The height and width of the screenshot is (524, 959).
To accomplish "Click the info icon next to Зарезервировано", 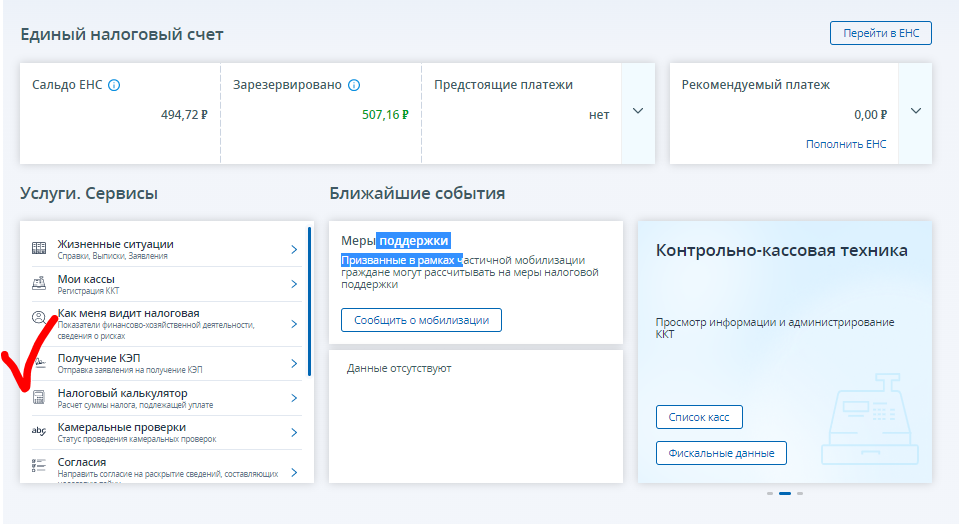I will (354, 85).
